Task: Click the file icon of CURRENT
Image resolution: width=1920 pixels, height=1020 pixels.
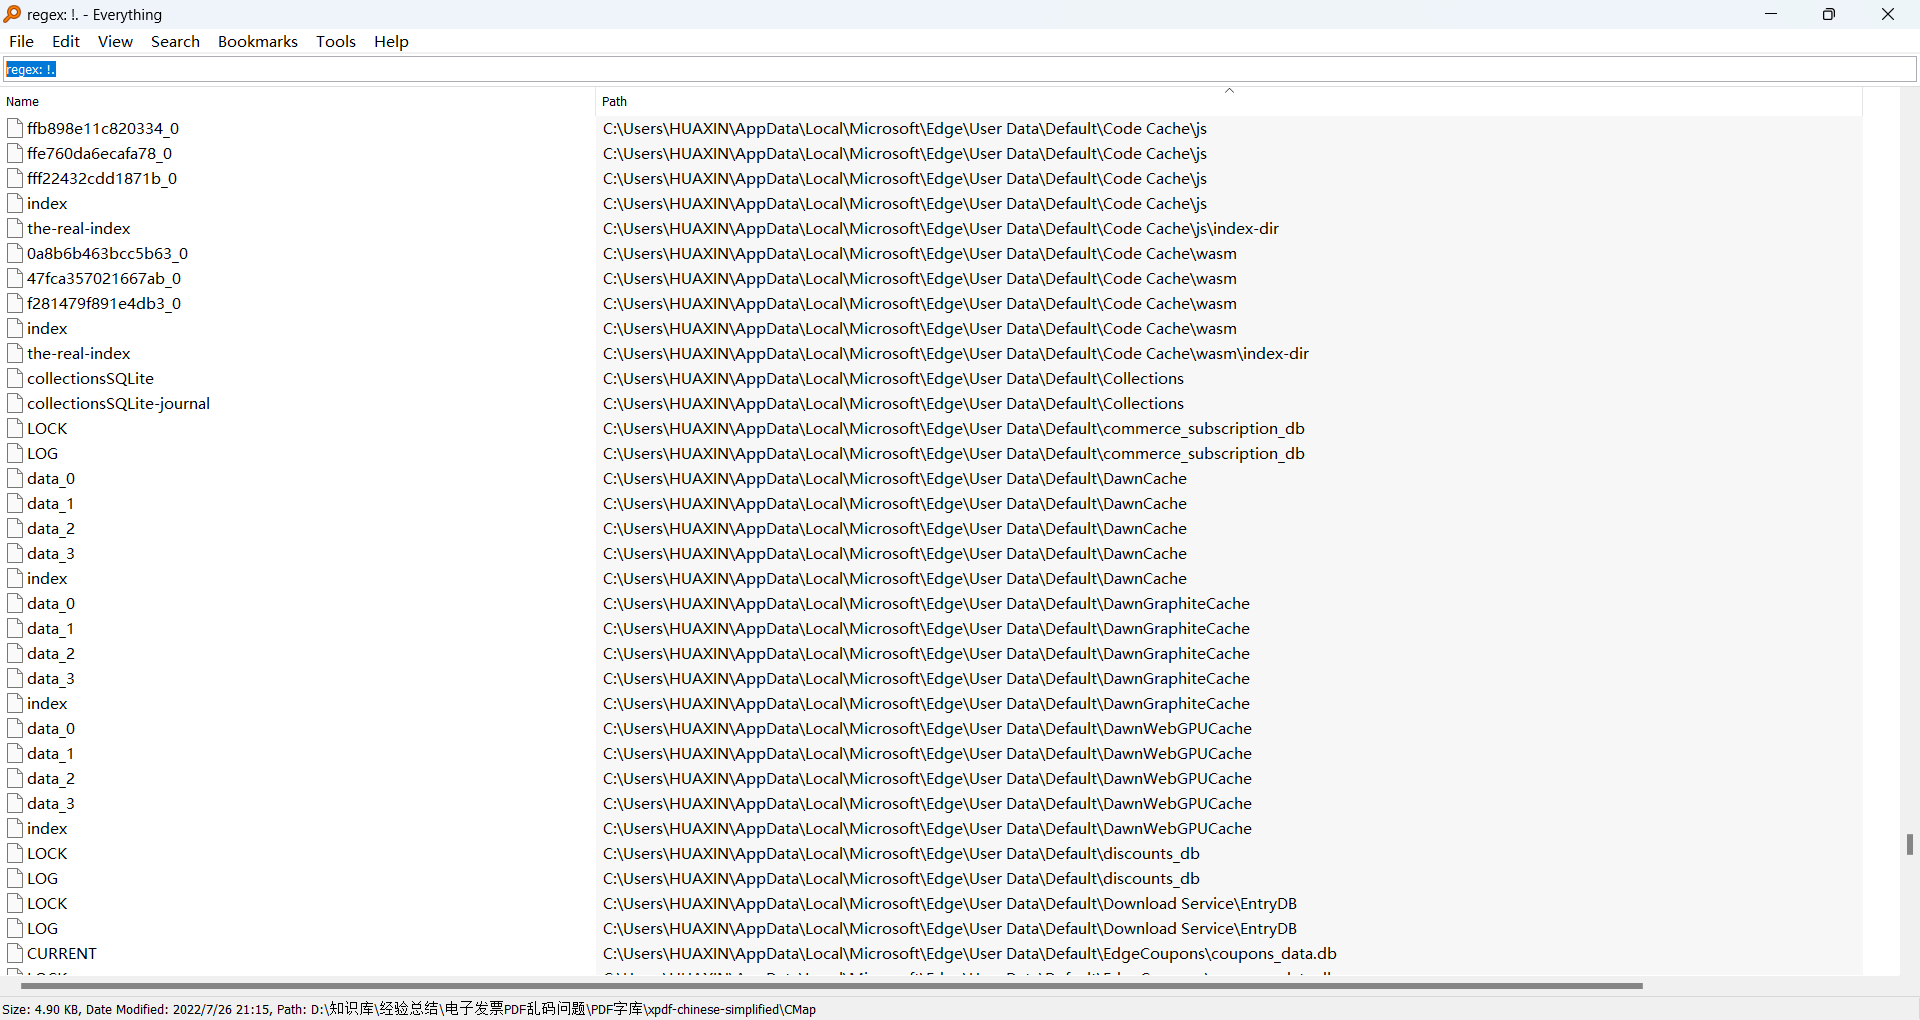Action: 15,953
